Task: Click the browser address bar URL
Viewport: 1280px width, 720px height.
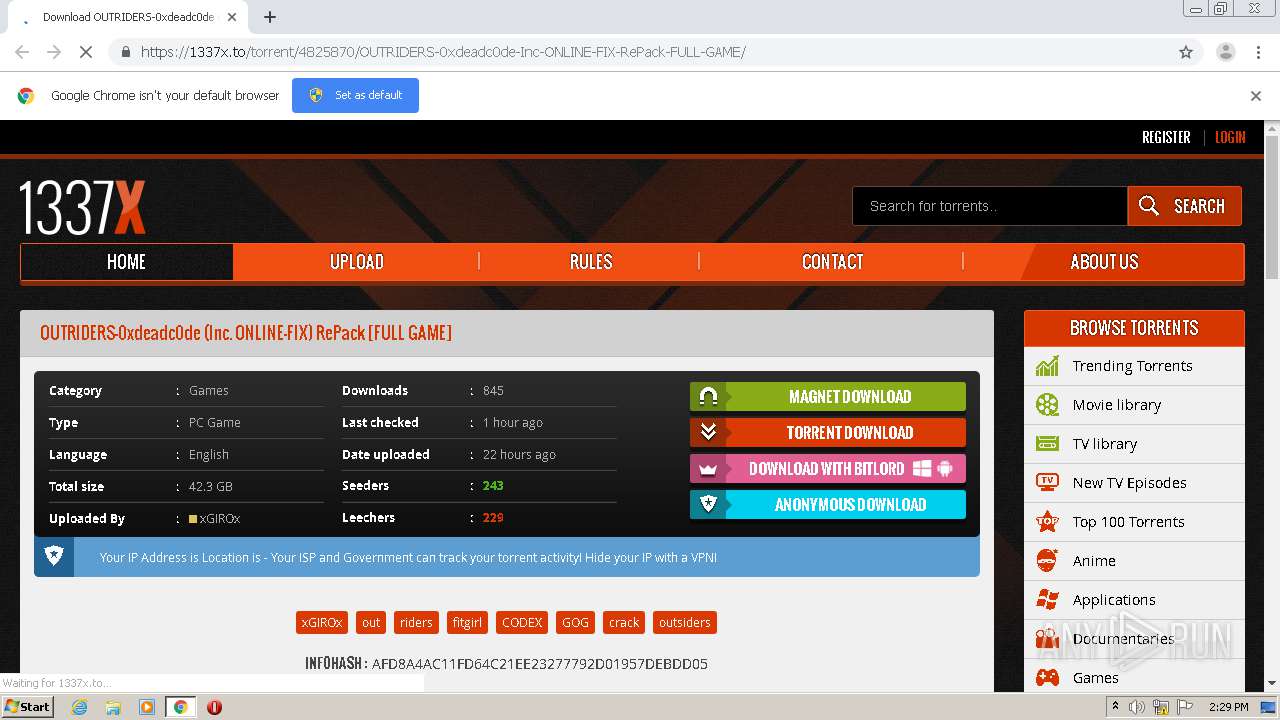Action: [x=443, y=52]
